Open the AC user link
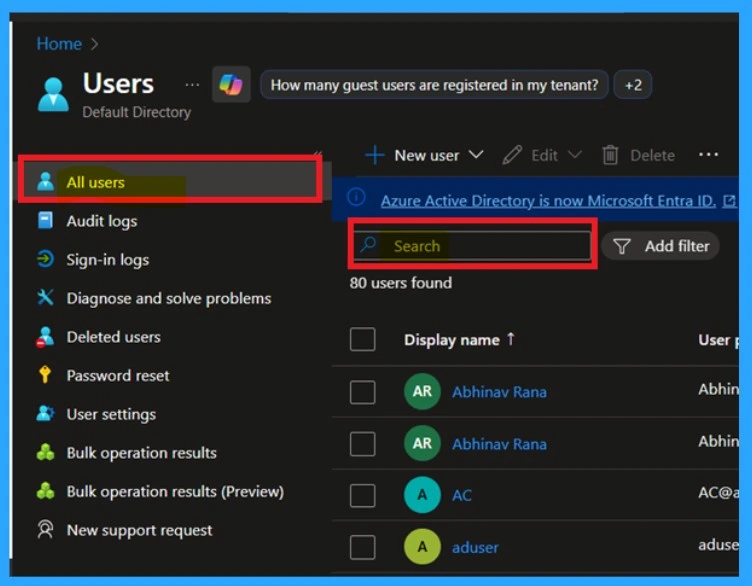 pyautogui.click(x=462, y=495)
